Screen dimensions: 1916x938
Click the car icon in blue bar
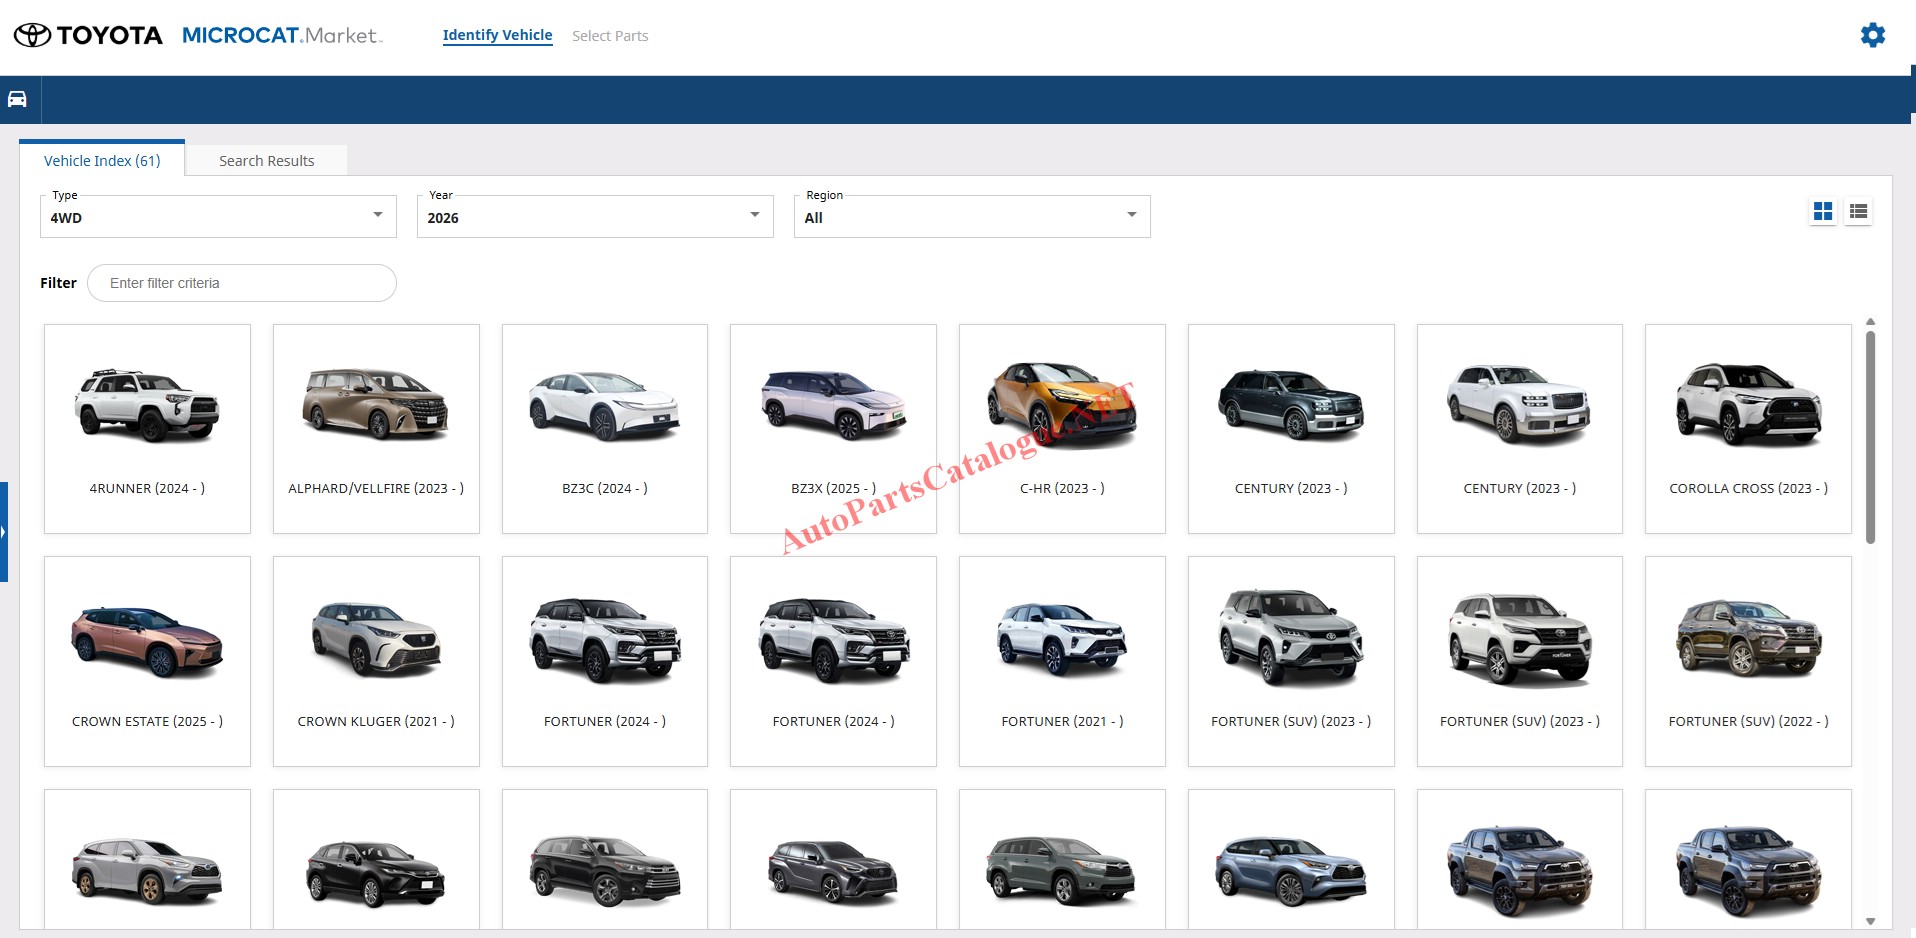pos(17,99)
